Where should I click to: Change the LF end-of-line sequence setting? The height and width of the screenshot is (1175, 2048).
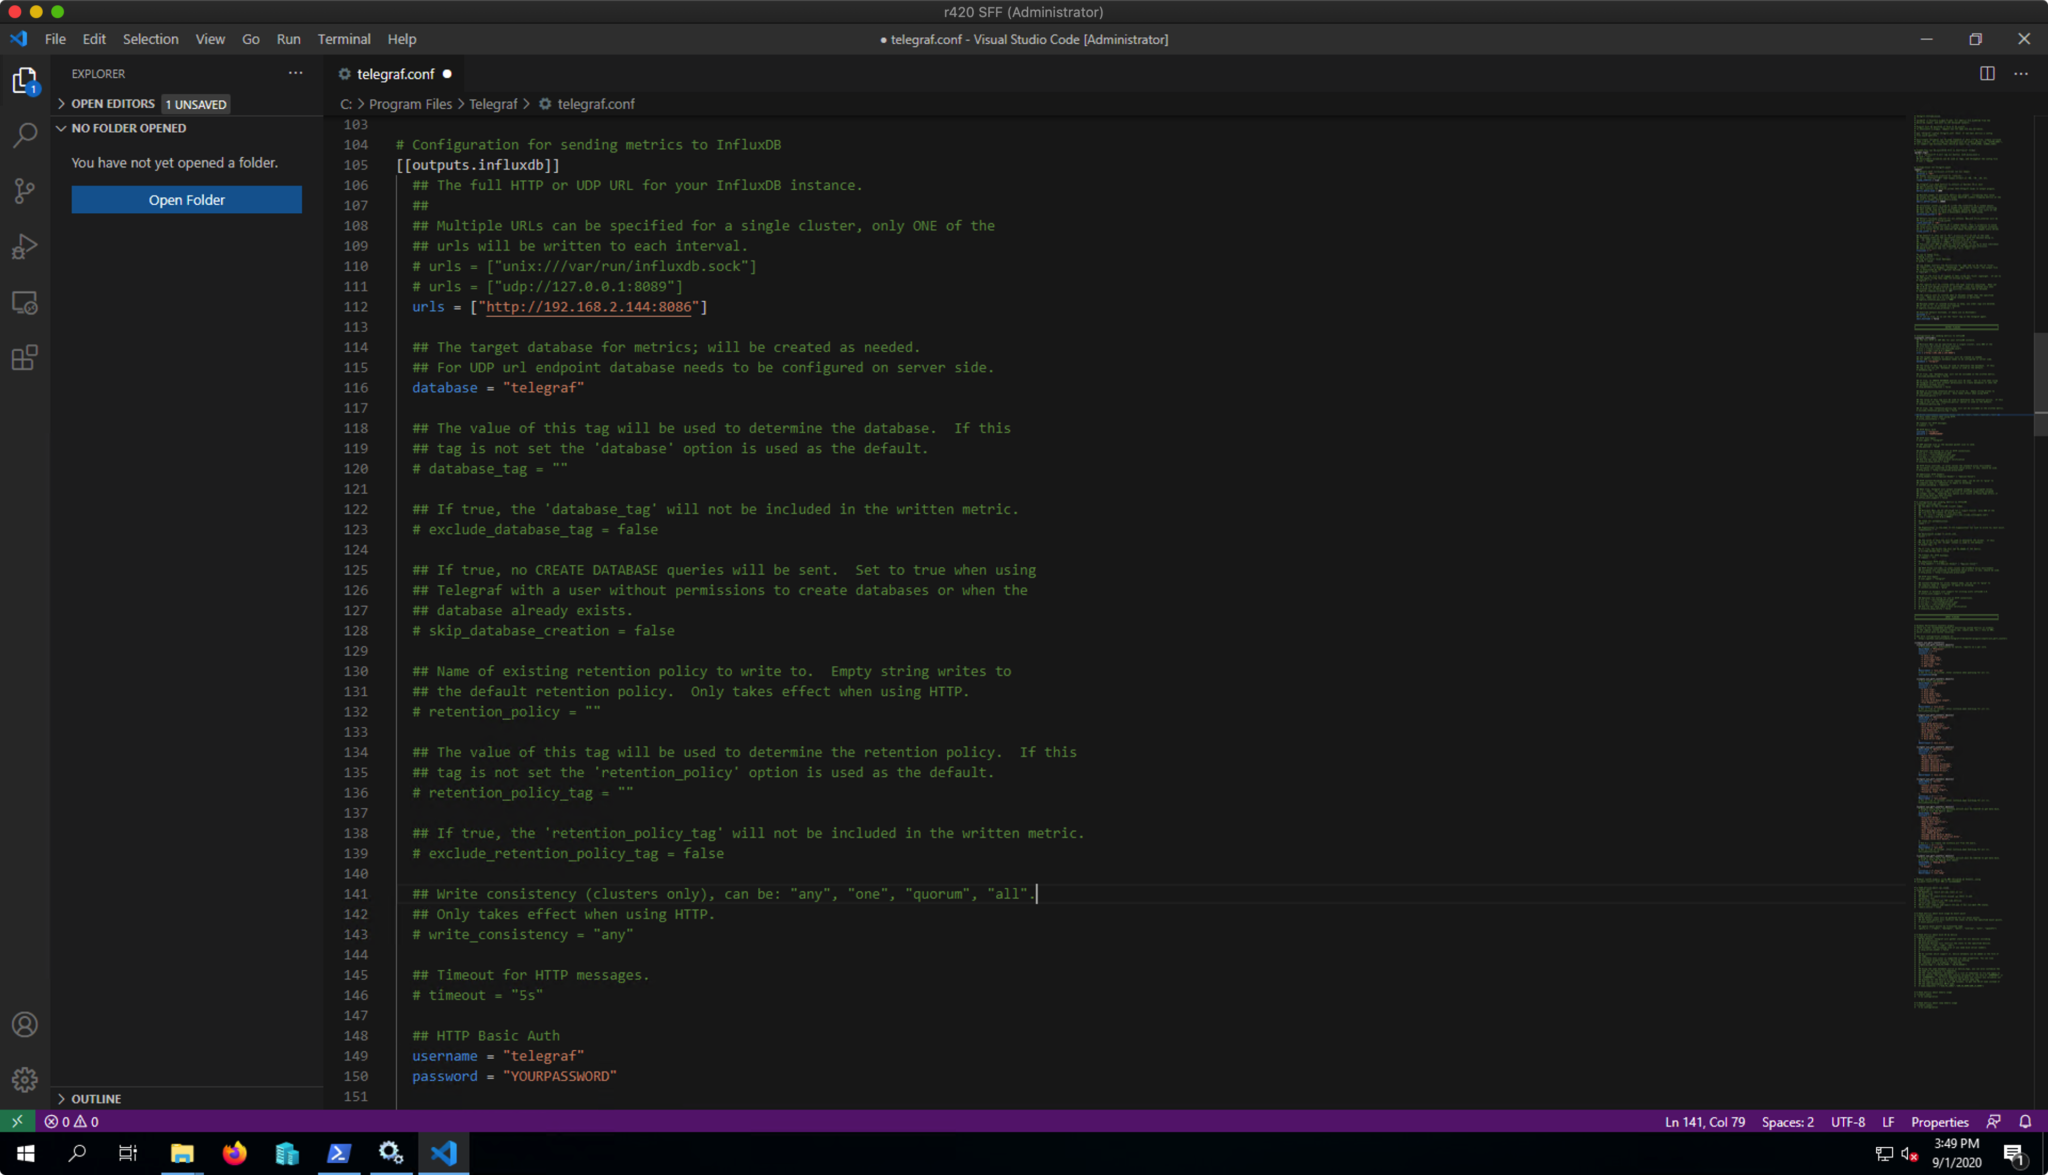[x=1888, y=1122]
